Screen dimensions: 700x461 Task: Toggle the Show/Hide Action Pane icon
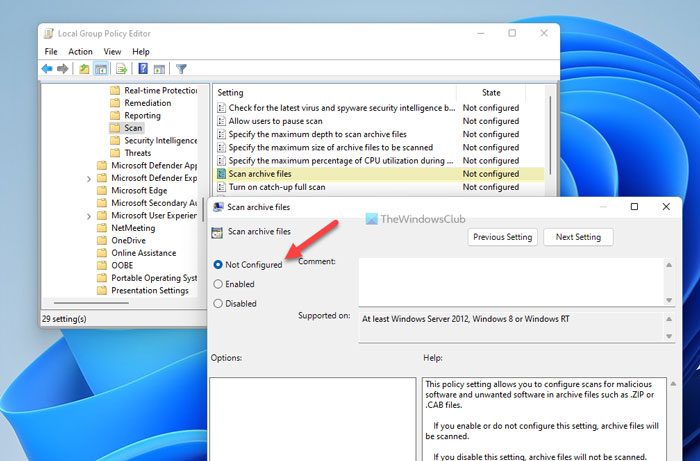pyautogui.click(x=159, y=69)
